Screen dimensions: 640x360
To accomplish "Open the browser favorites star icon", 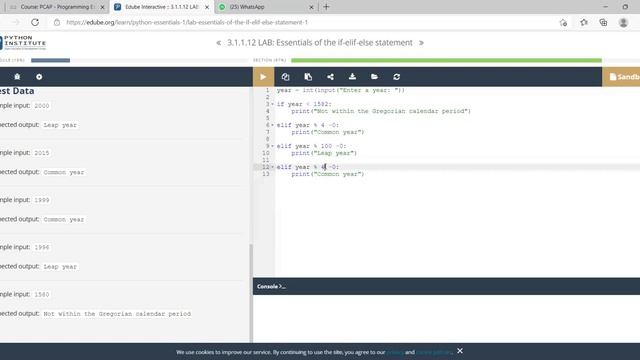I will 584,22.
